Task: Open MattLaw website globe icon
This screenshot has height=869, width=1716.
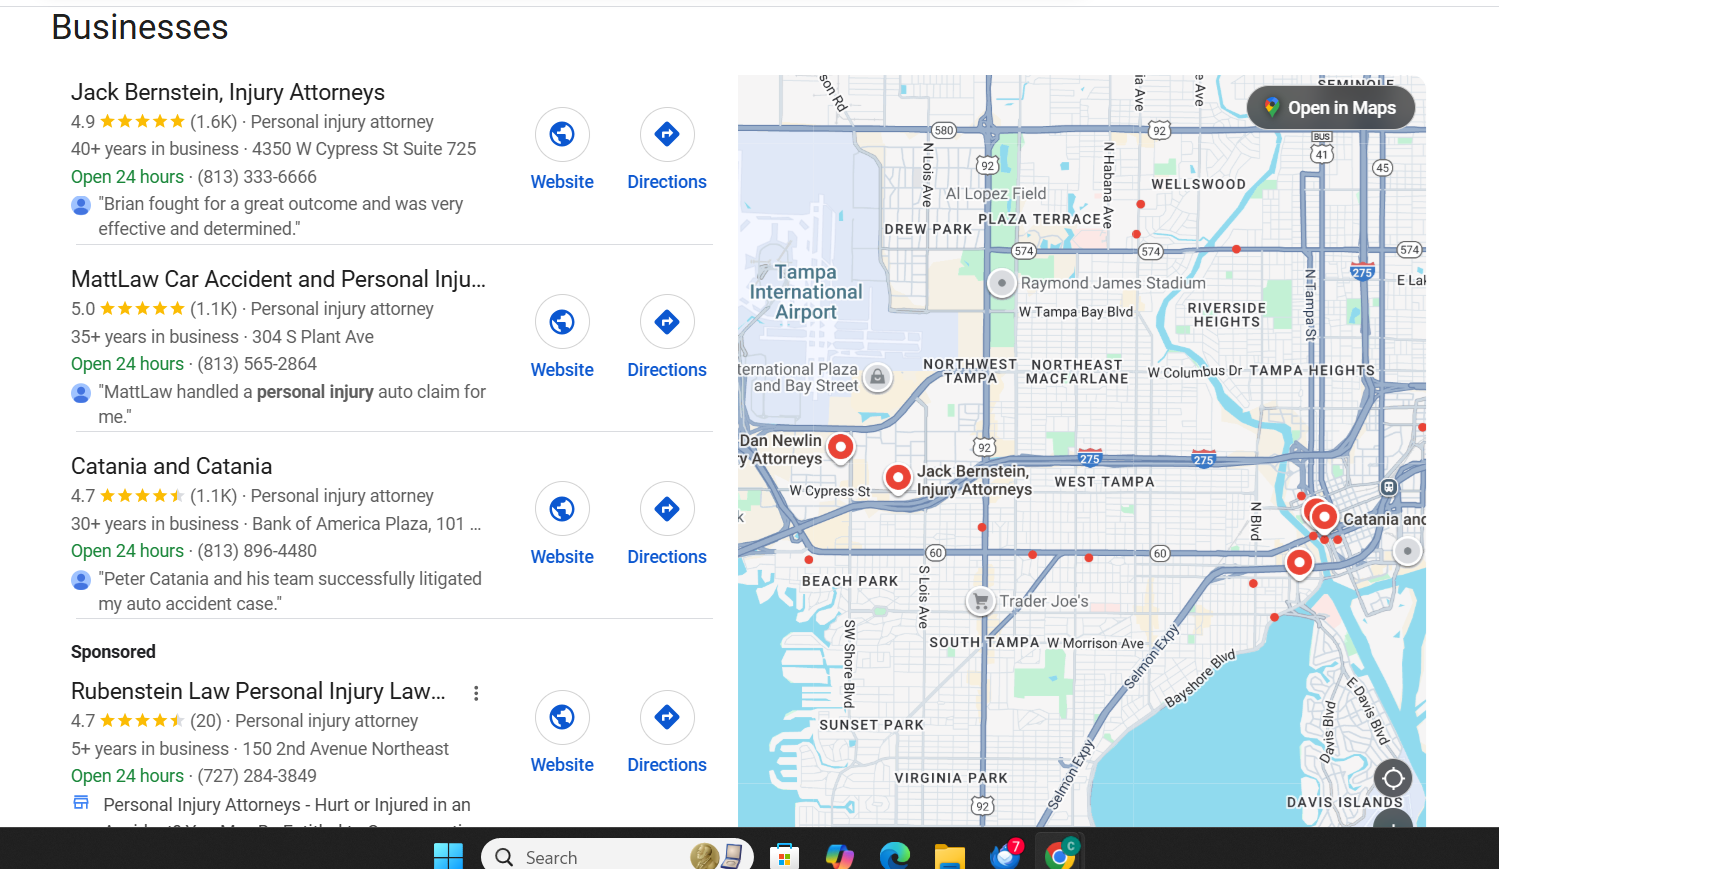Action: coord(562,322)
